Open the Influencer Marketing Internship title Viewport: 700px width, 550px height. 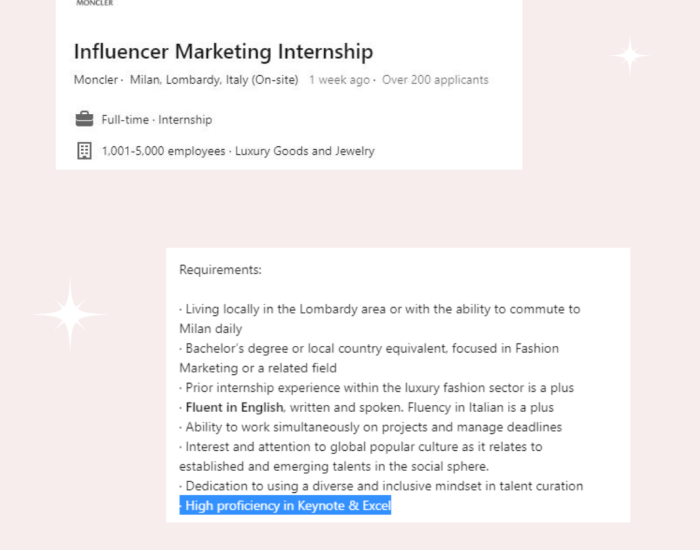[223, 51]
